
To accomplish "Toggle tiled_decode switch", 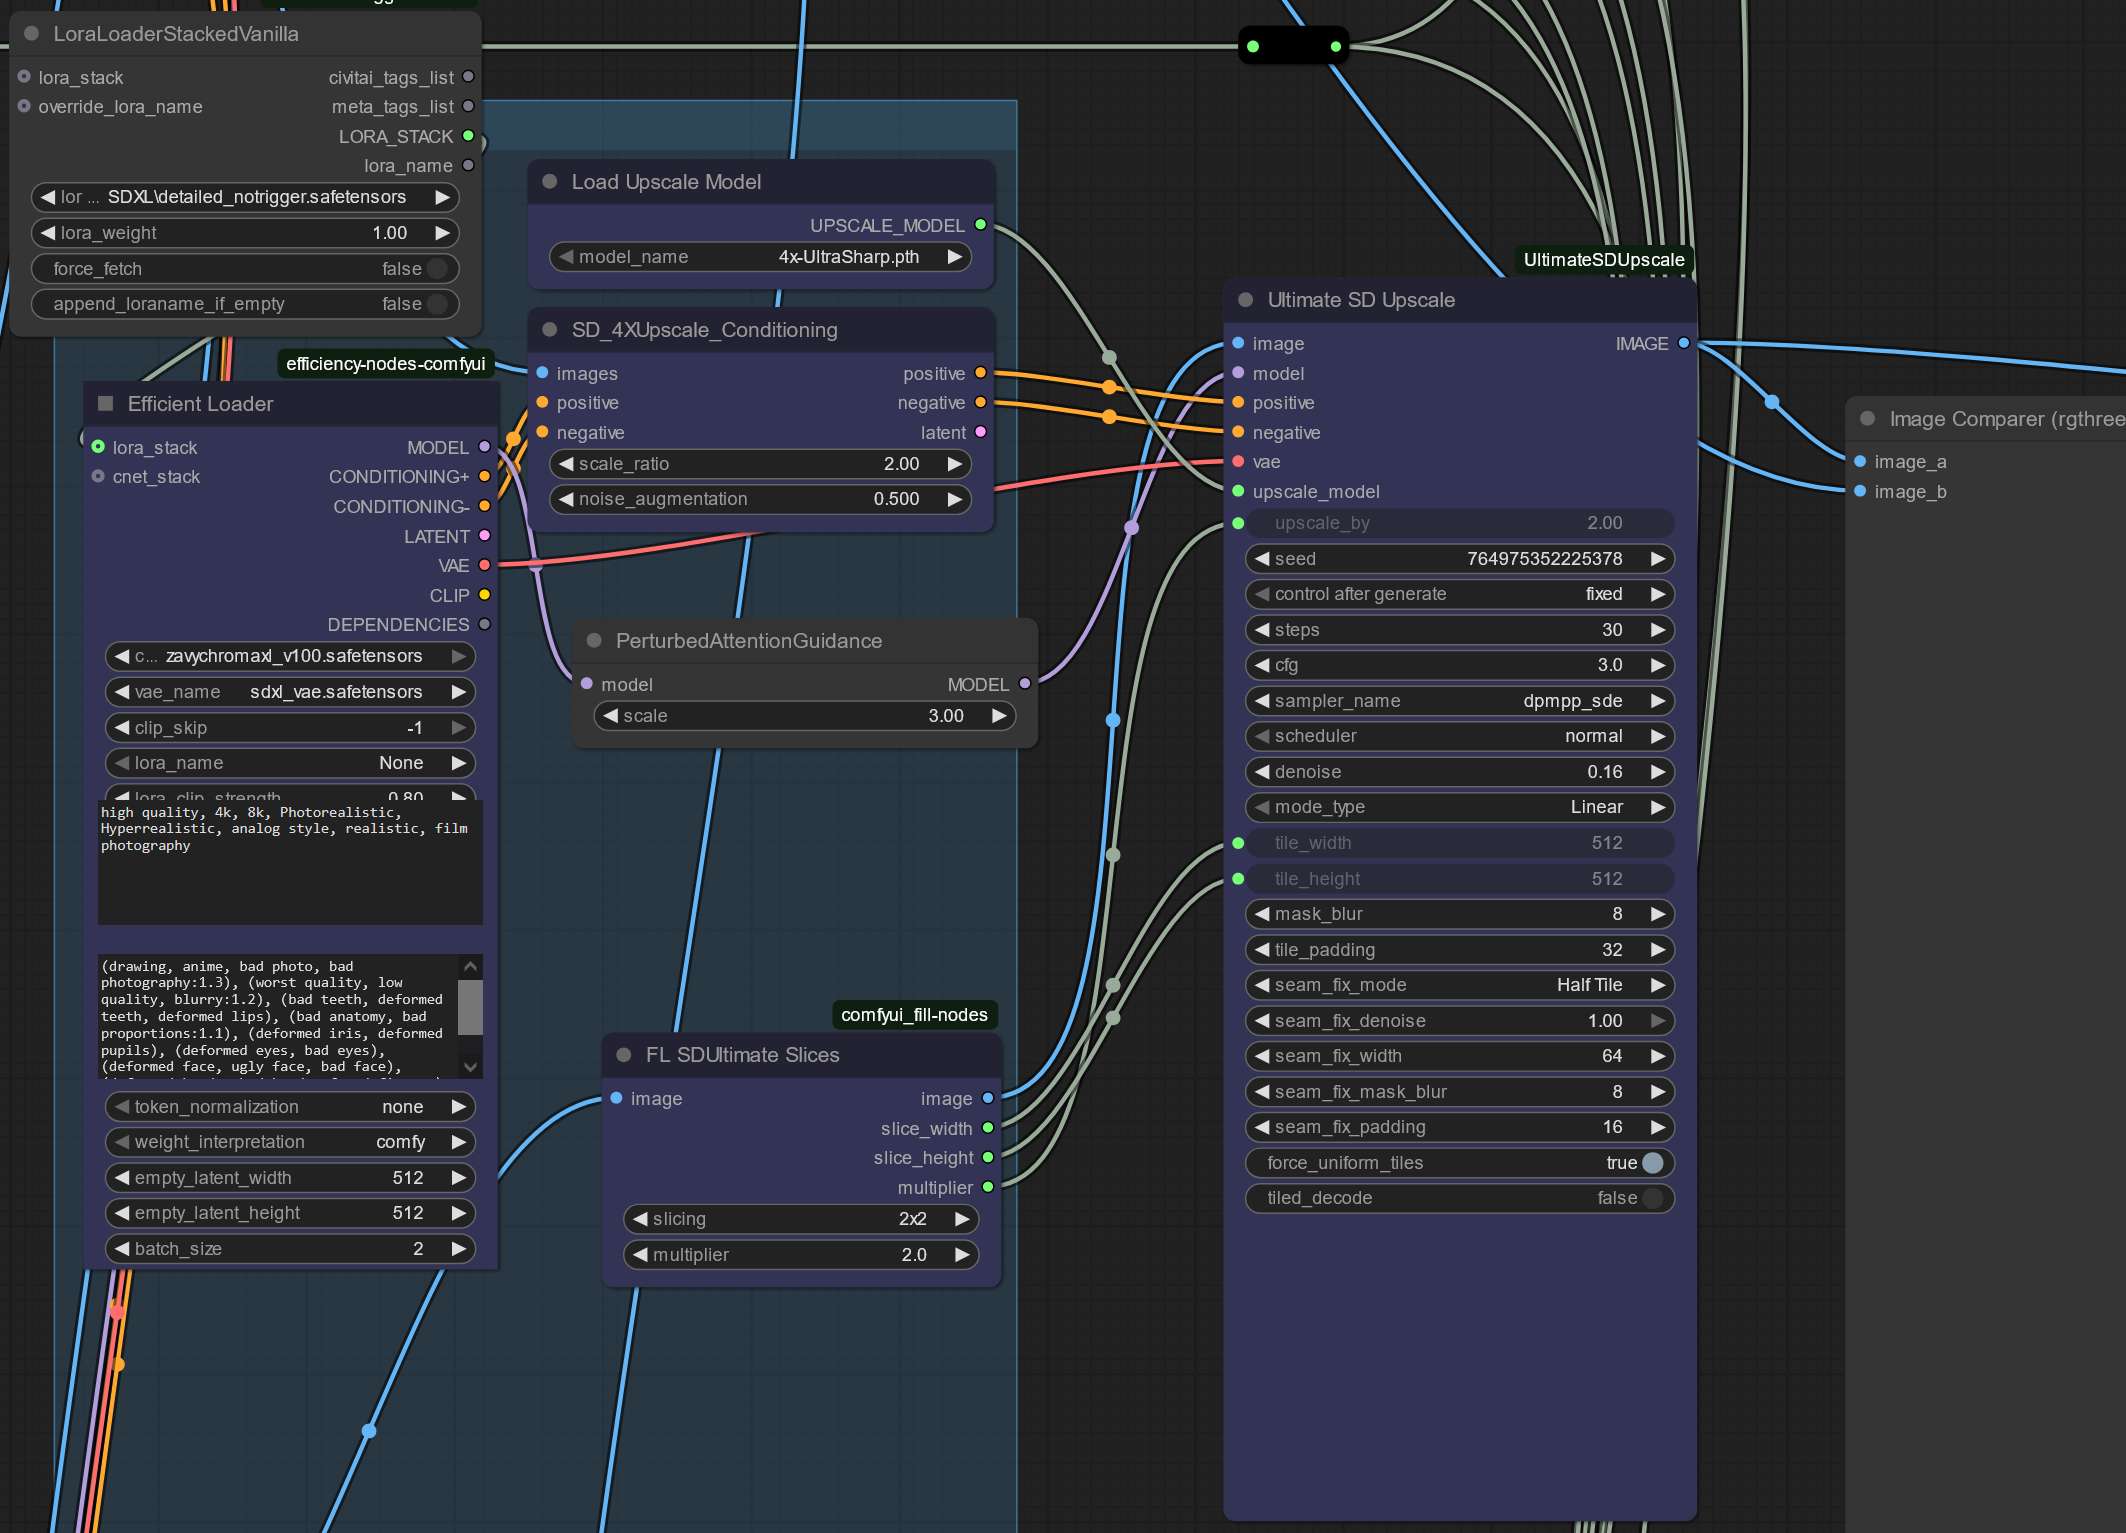I will click(x=1652, y=1198).
